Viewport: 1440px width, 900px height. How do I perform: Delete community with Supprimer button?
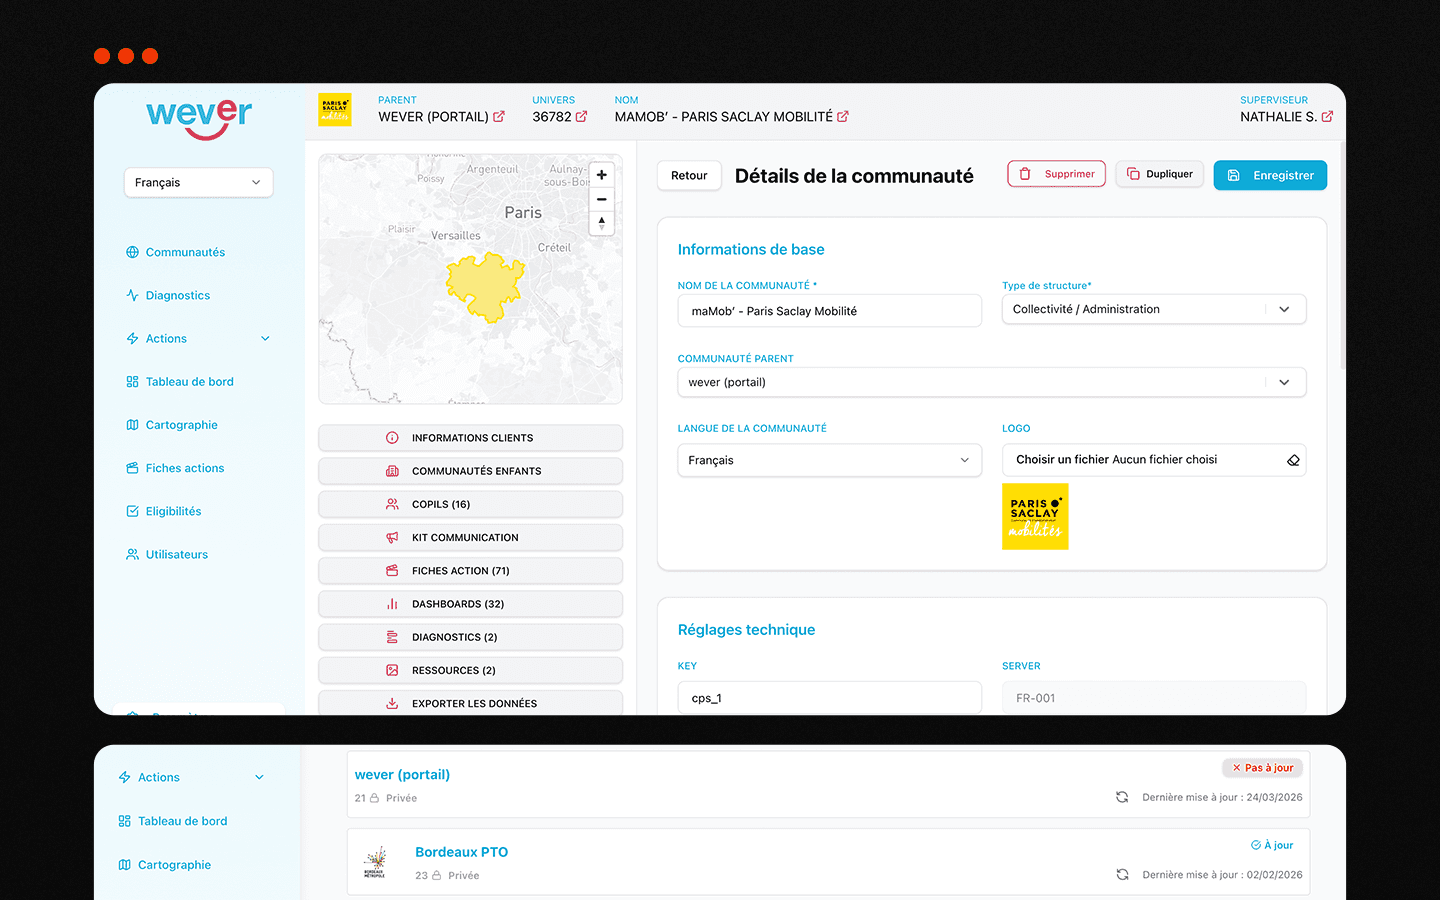click(1056, 174)
